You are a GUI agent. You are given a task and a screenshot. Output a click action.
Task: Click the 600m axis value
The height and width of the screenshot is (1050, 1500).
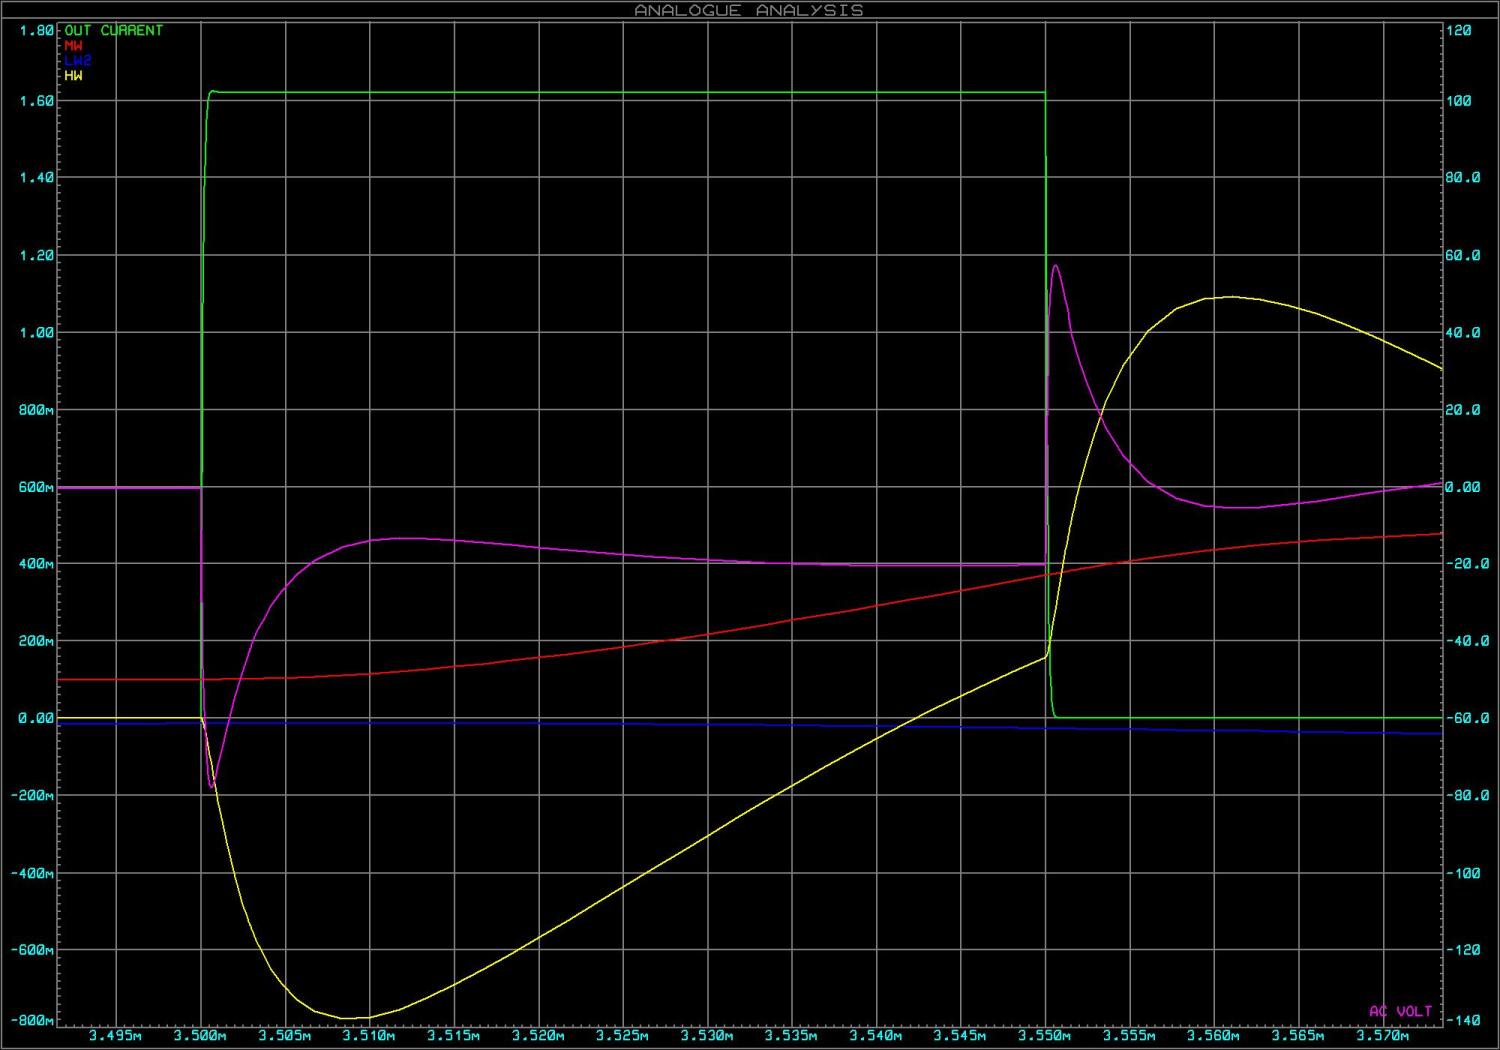point(37,487)
